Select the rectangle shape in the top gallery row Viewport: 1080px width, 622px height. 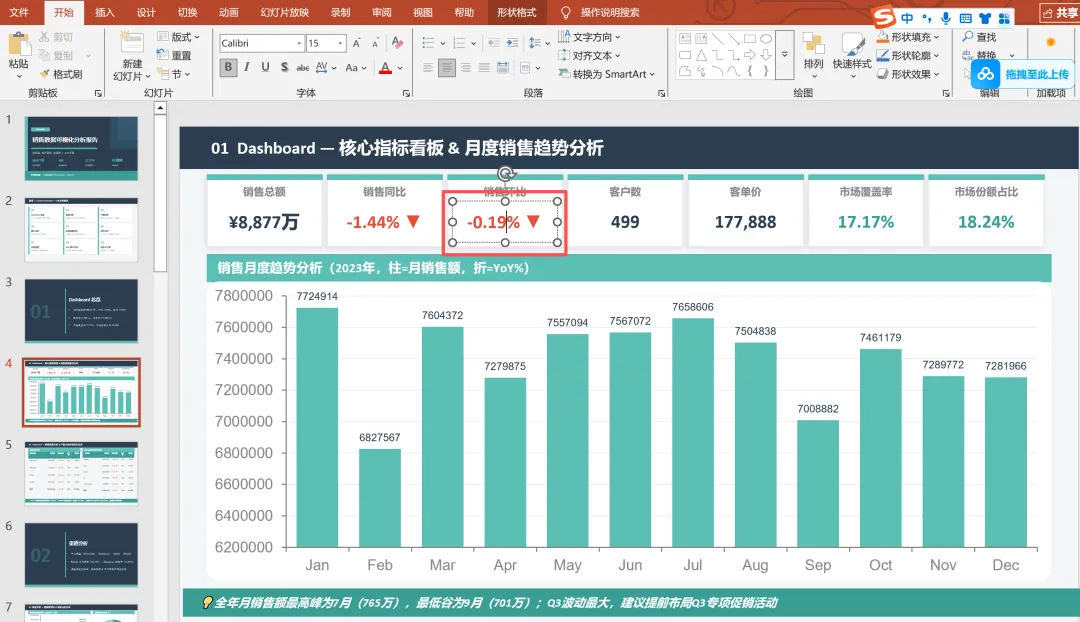(x=750, y=39)
